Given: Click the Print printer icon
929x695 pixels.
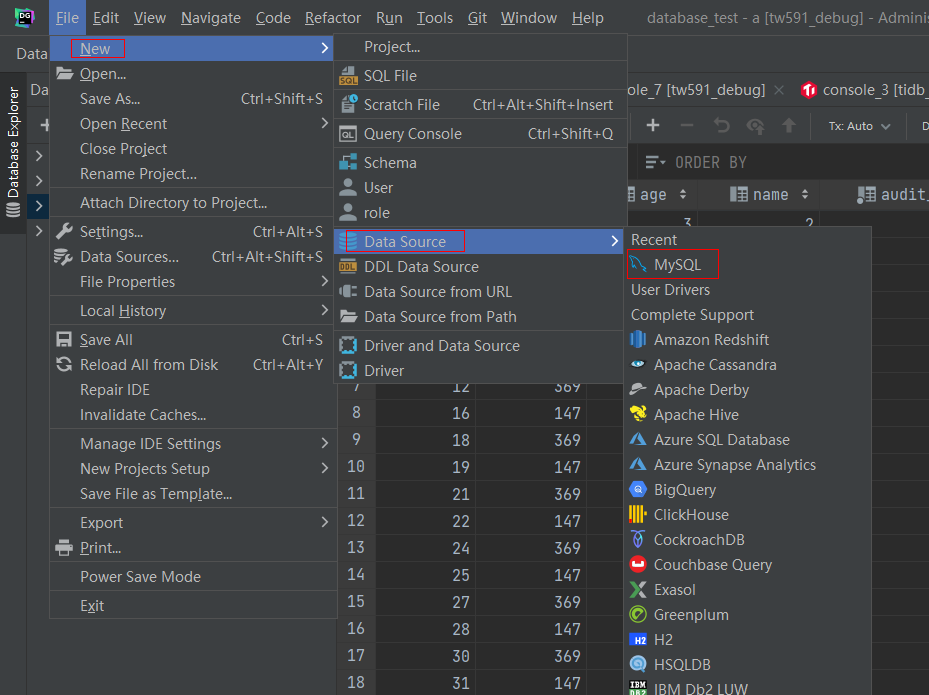Looking at the screenshot, I should pyautogui.click(x=64, y=547).
